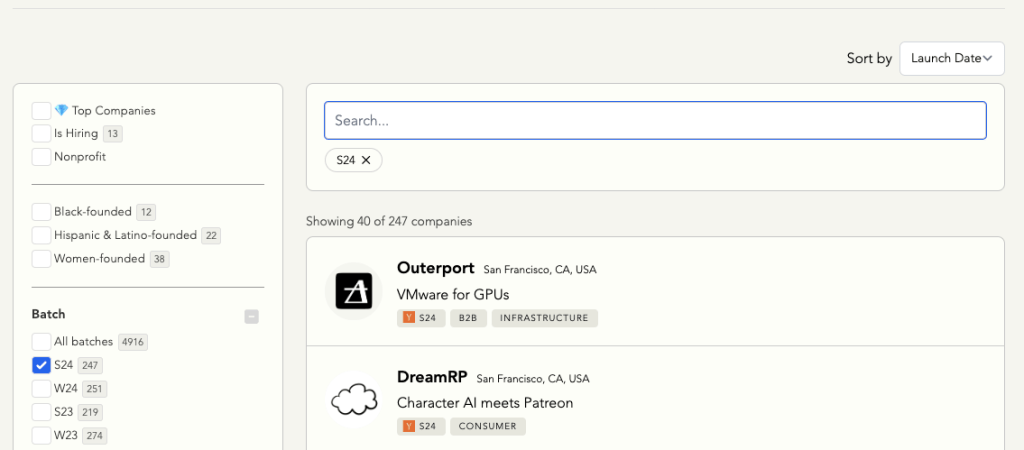This screenshot has width=1024, height=450.
Task: Click the CONSUMER tag on DreamRP
Action: point(487,426)
